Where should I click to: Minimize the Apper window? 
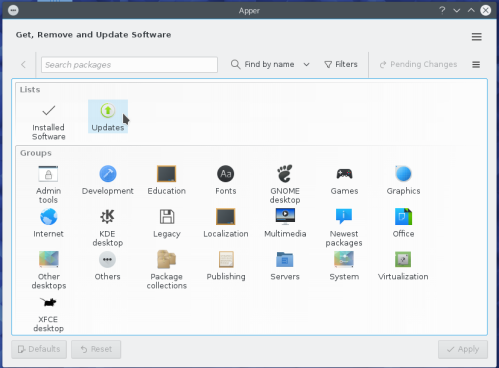(457, 10)
